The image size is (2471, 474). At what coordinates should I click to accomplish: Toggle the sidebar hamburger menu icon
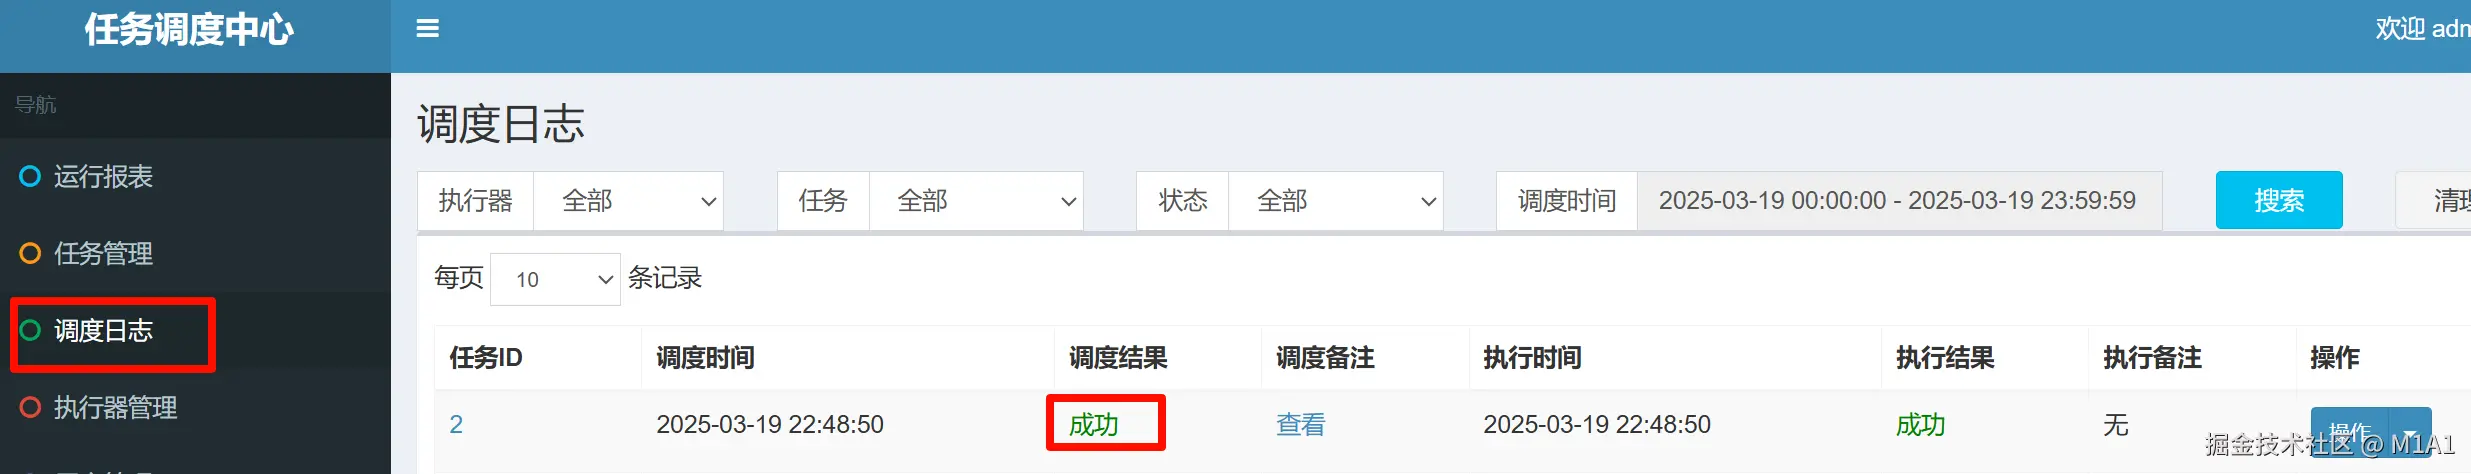(x=428, y=29)
